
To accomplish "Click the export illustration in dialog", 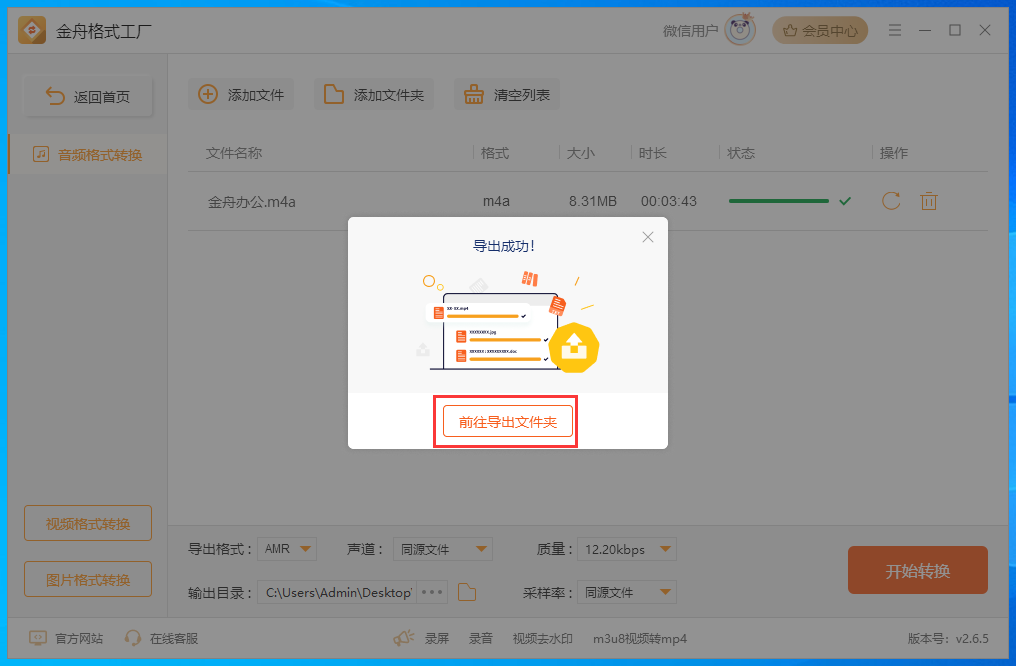I will (508, 323).
